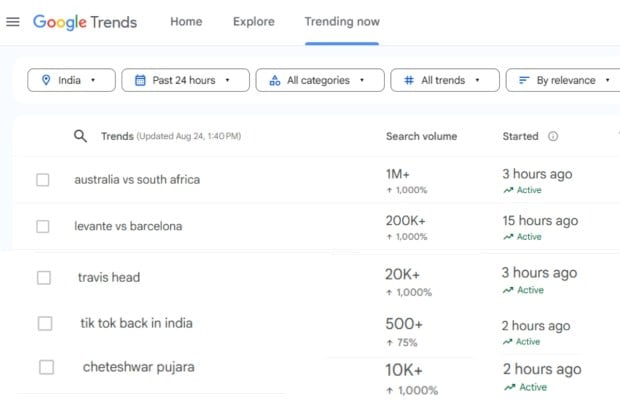This screenshot has width=620, height=413.
Task: Select the levante vs barcelona checkbox
Action: pos(43,227)
